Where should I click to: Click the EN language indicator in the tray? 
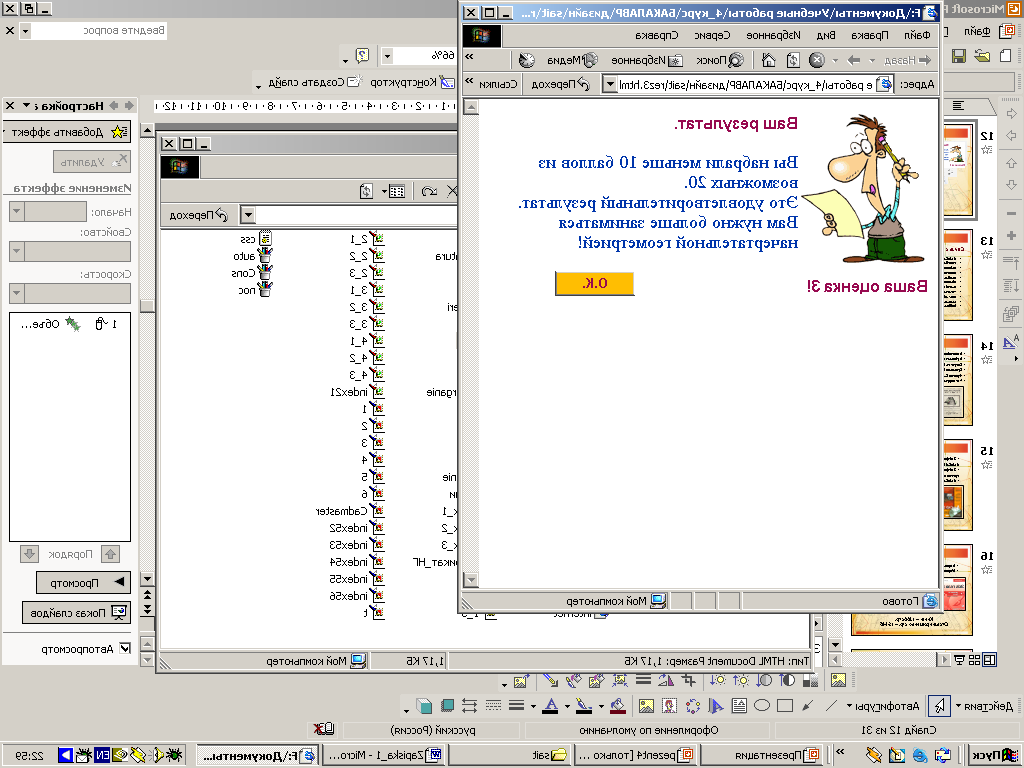[x=102, y=756]
